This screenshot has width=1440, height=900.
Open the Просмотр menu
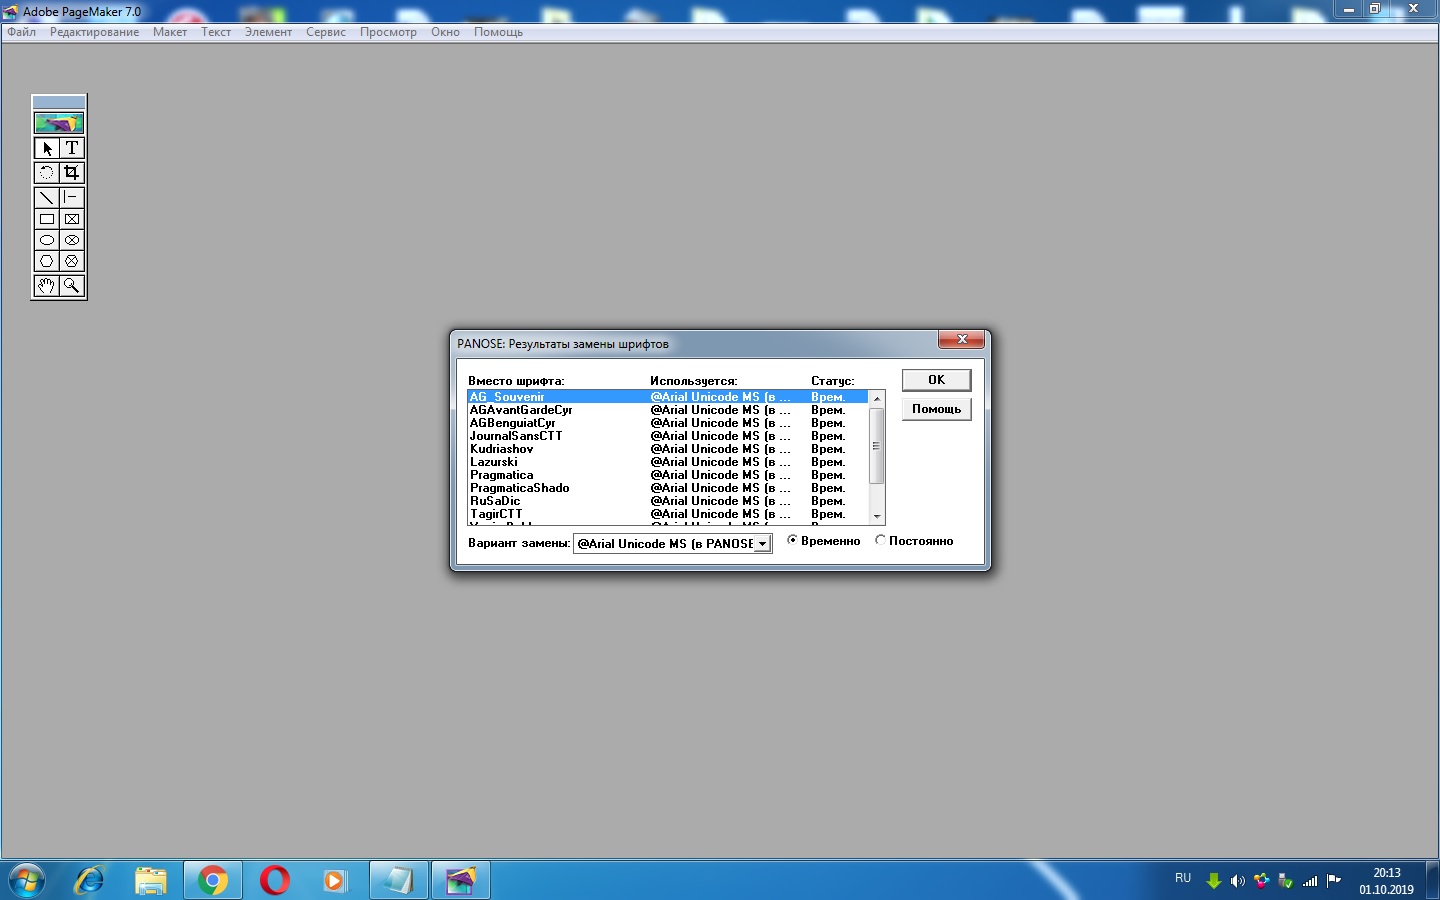[x=388, y=32]
